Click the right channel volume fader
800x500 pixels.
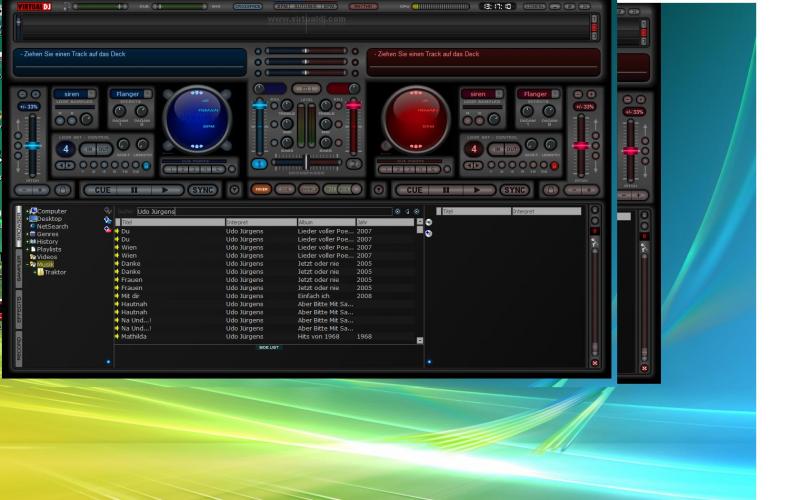tap(353, 105)
